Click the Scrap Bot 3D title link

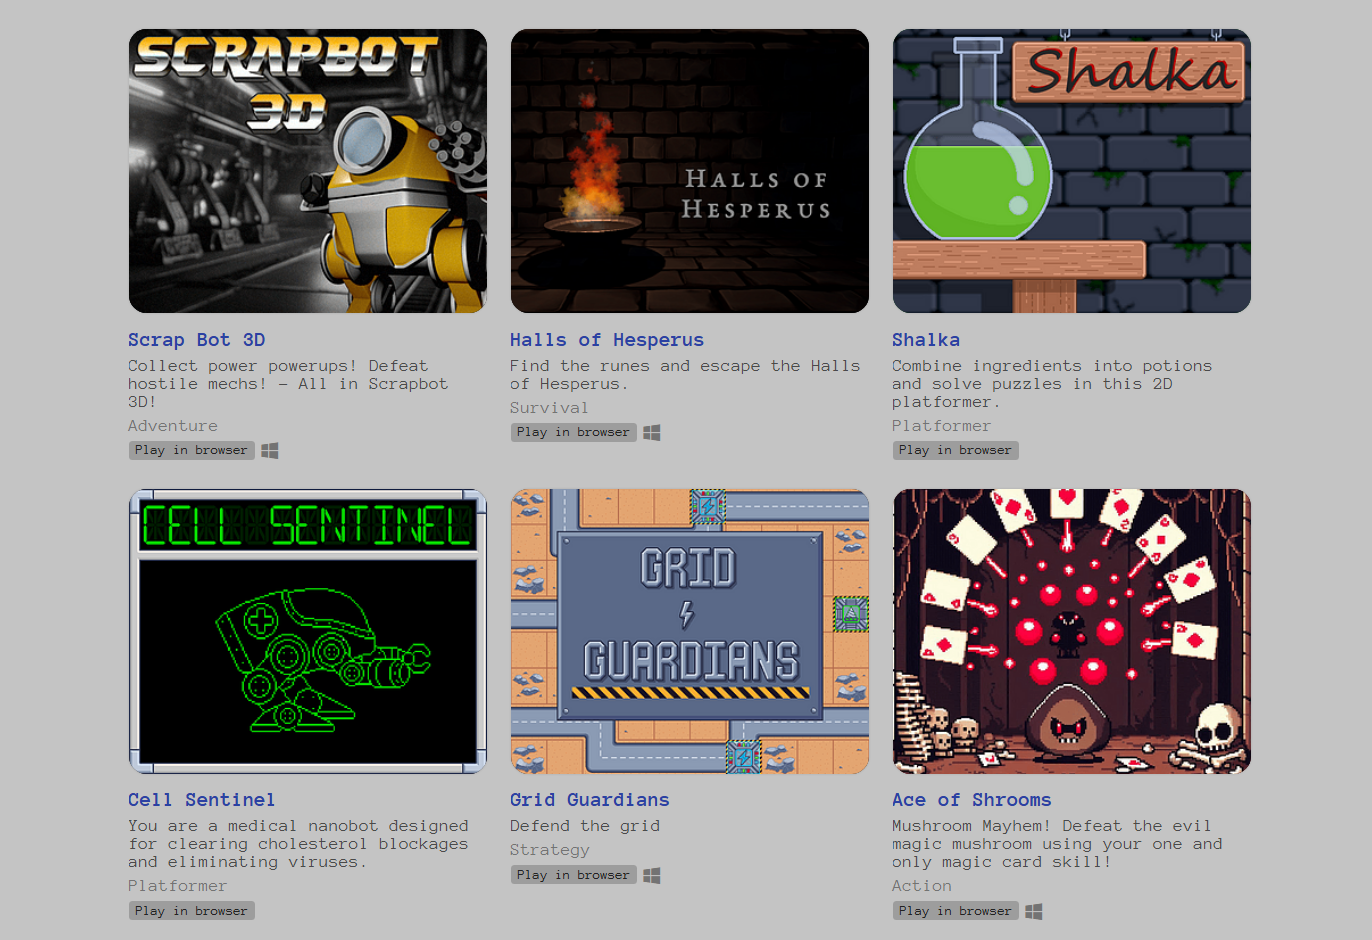(x=197, y=340)
